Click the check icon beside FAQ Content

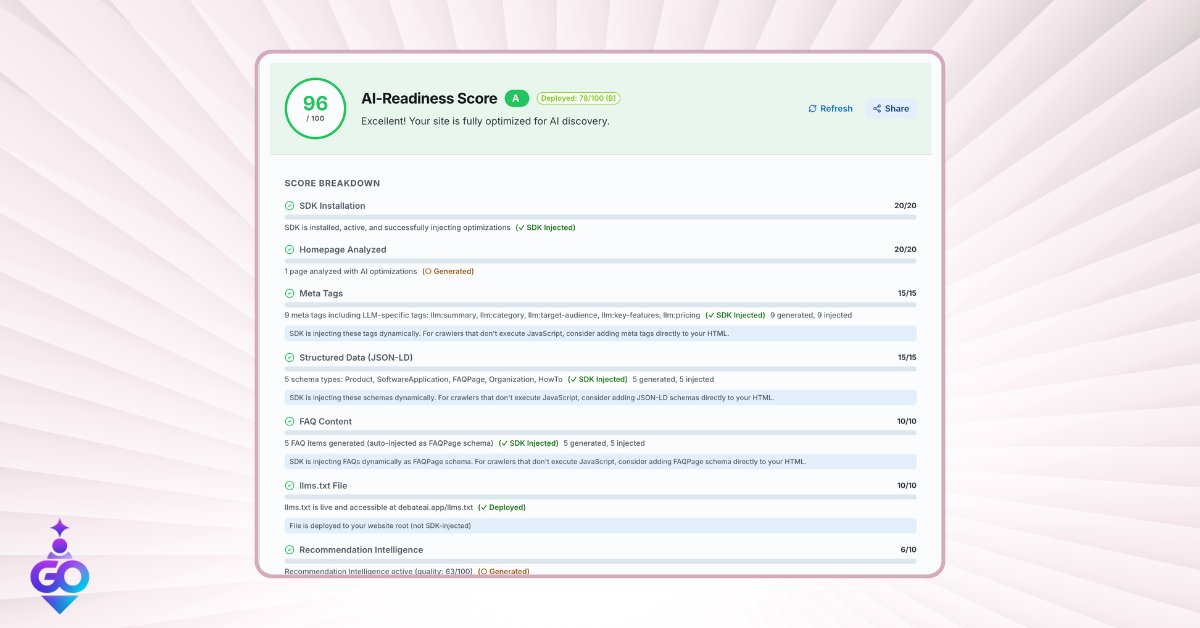coord(289,422)
